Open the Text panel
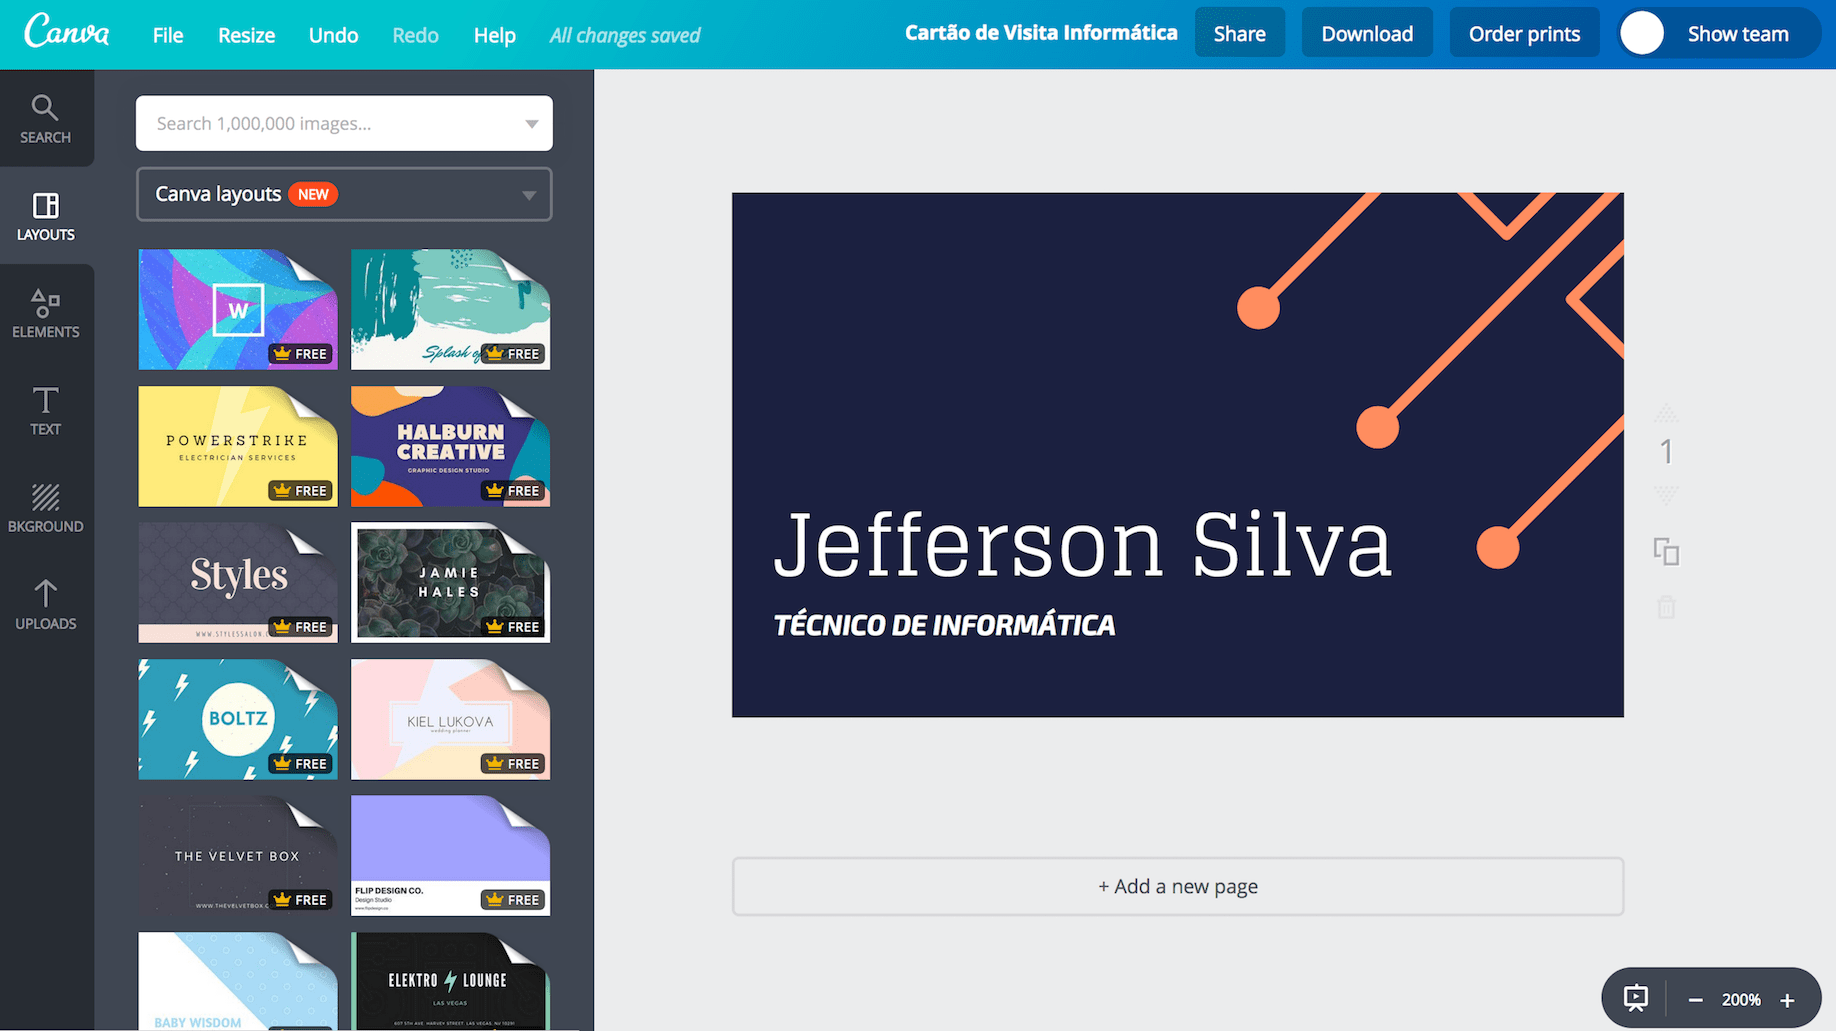Image resolution: width=1836 pixels, height=1031 pixels. (46, 410)
